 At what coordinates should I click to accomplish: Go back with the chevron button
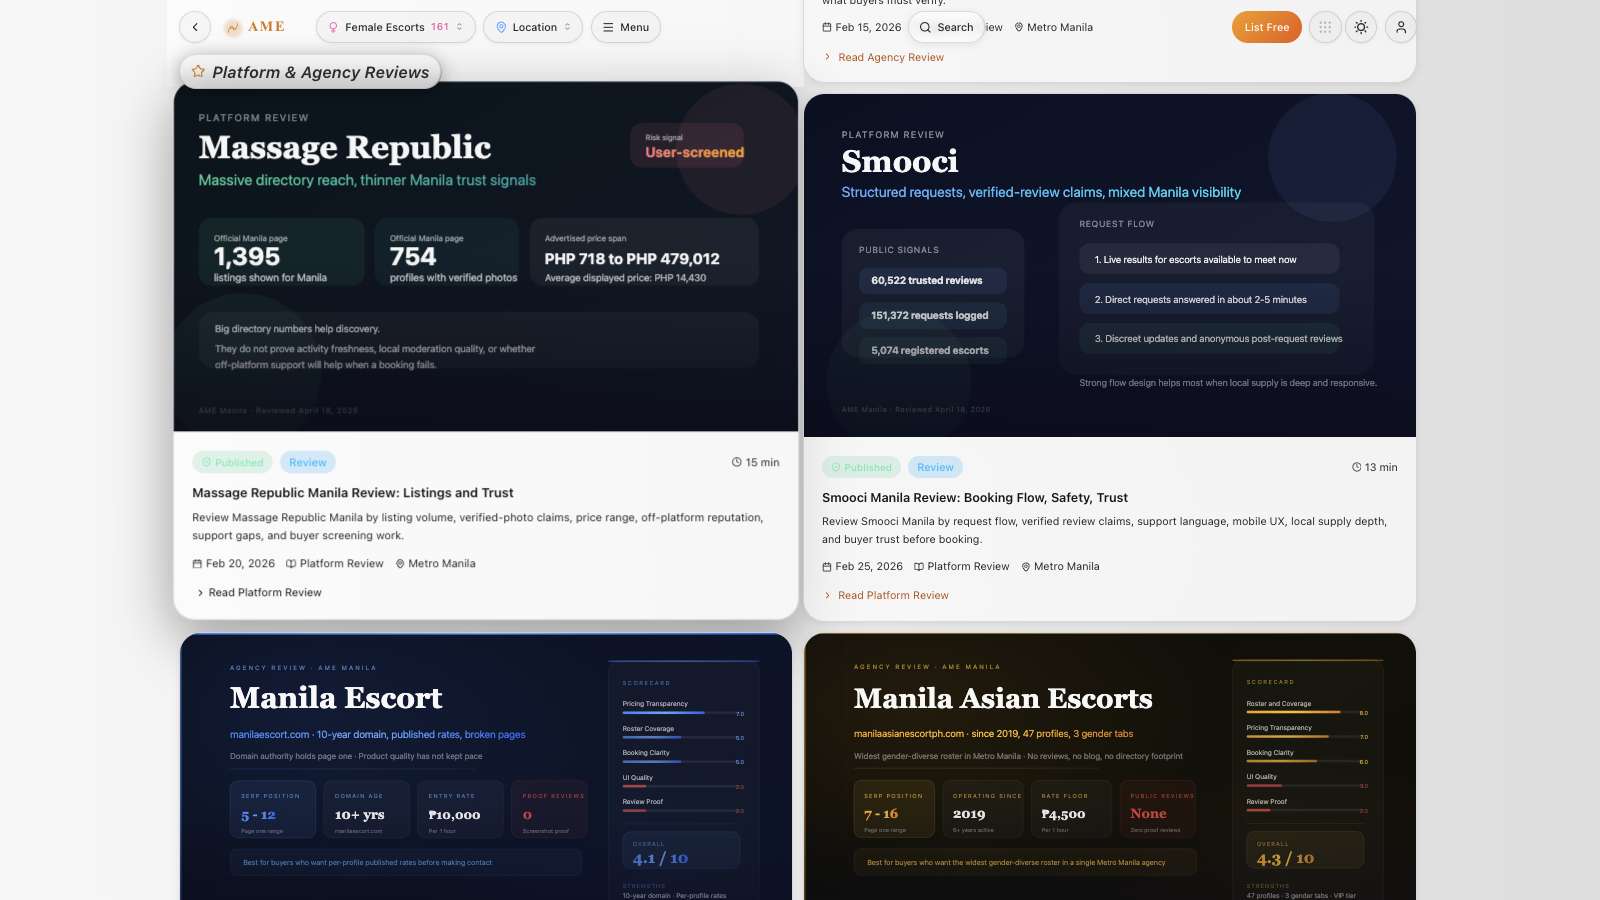pyautogui.click(x=195, y=27)
